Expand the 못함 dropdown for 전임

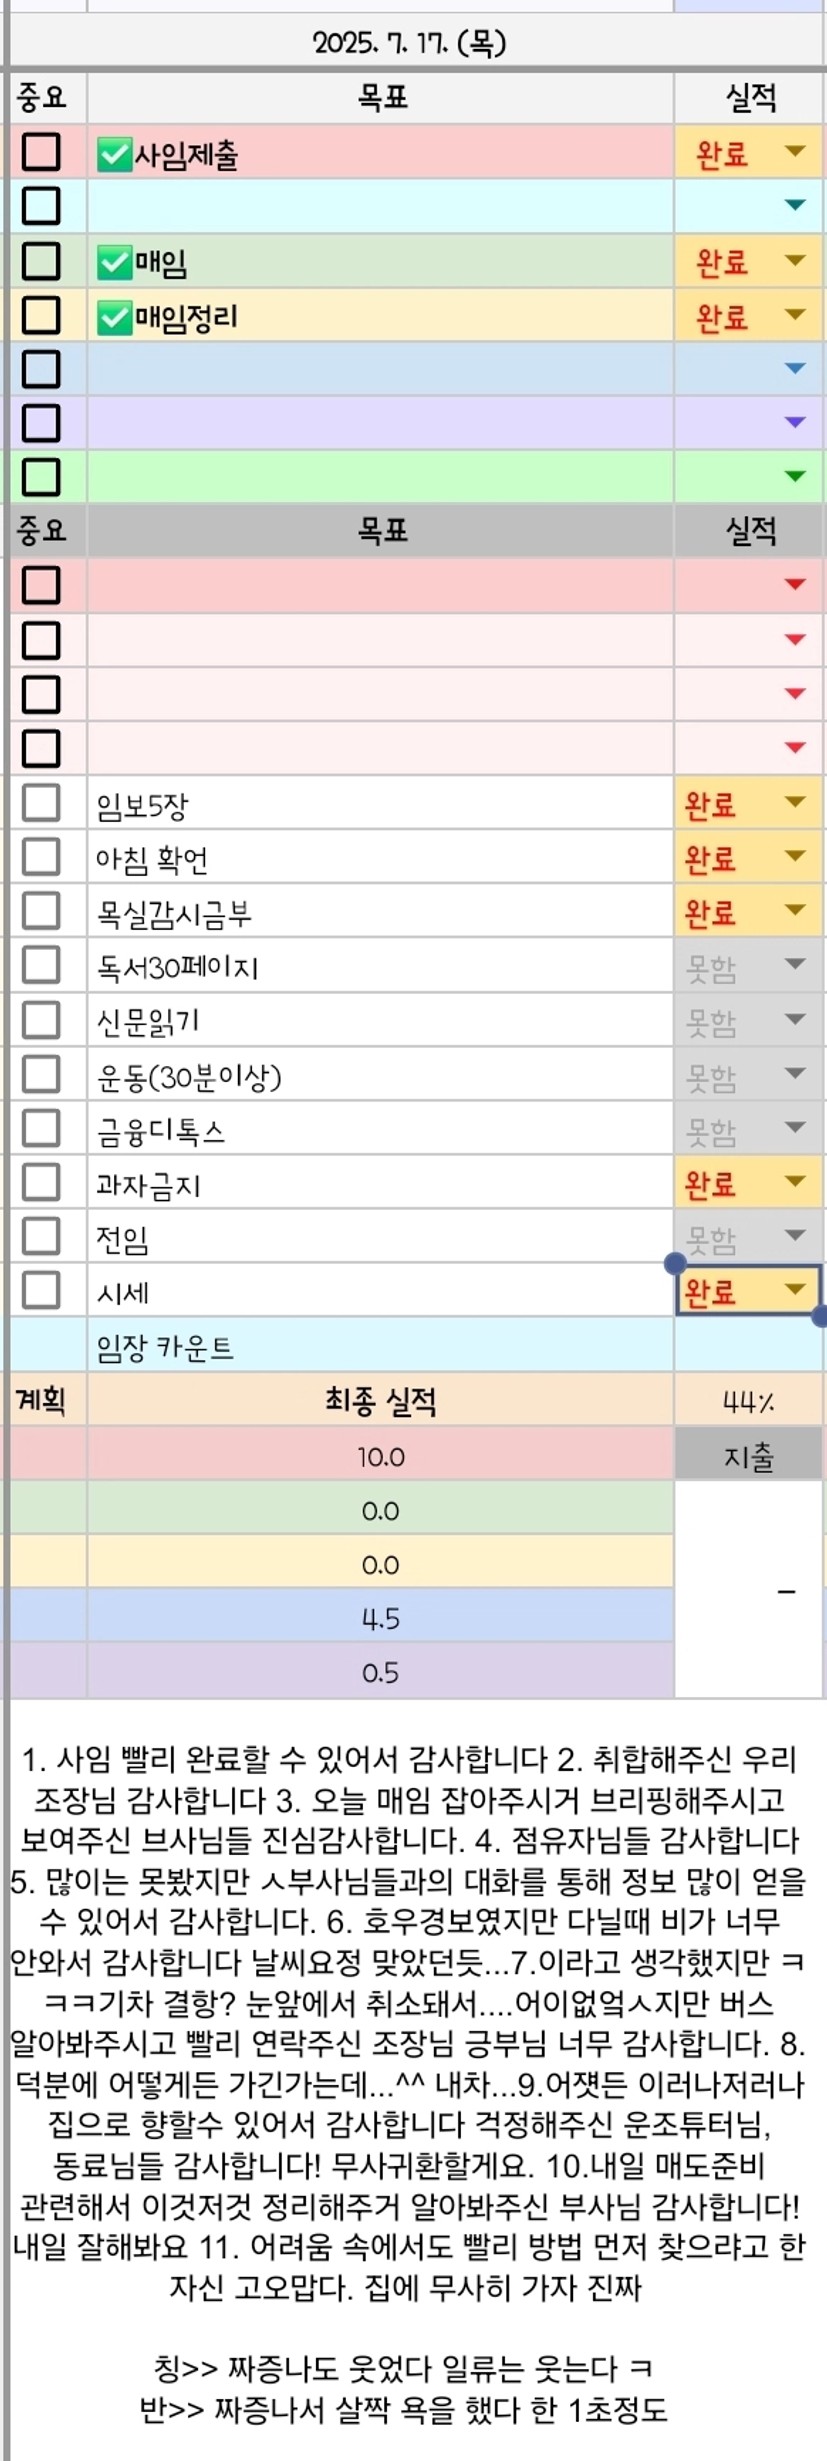click(x=795, y=1235)
